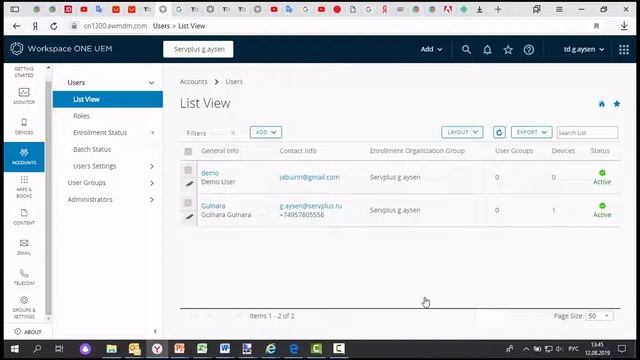The image size is (640, 360).
Task: Open the td g.aysen account dropdown
Action: [584, 49]
